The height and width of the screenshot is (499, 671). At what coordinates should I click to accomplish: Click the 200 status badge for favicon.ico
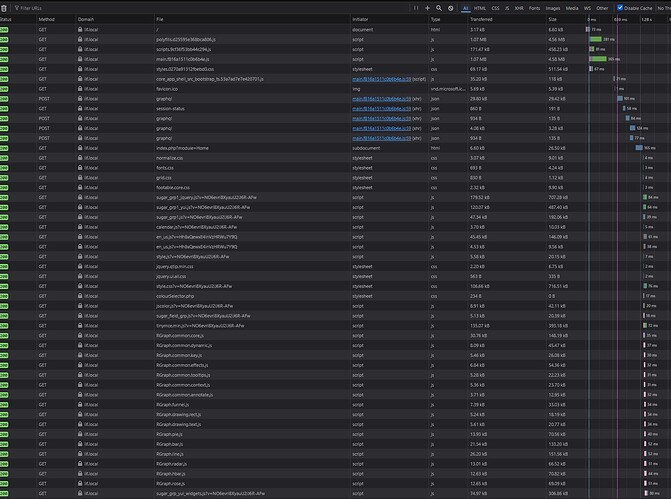coord(5,88)
